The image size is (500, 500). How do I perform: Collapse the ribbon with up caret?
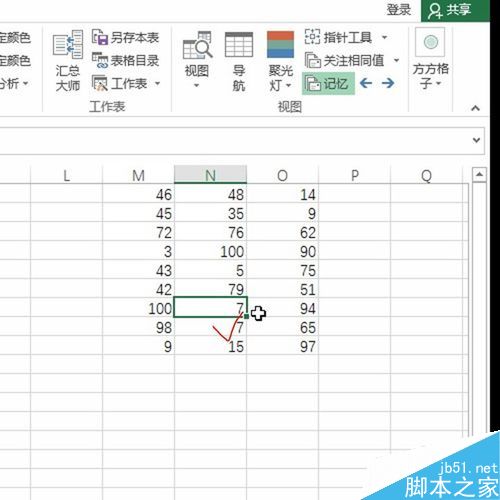pyautogui.click(x=476, y=108)
